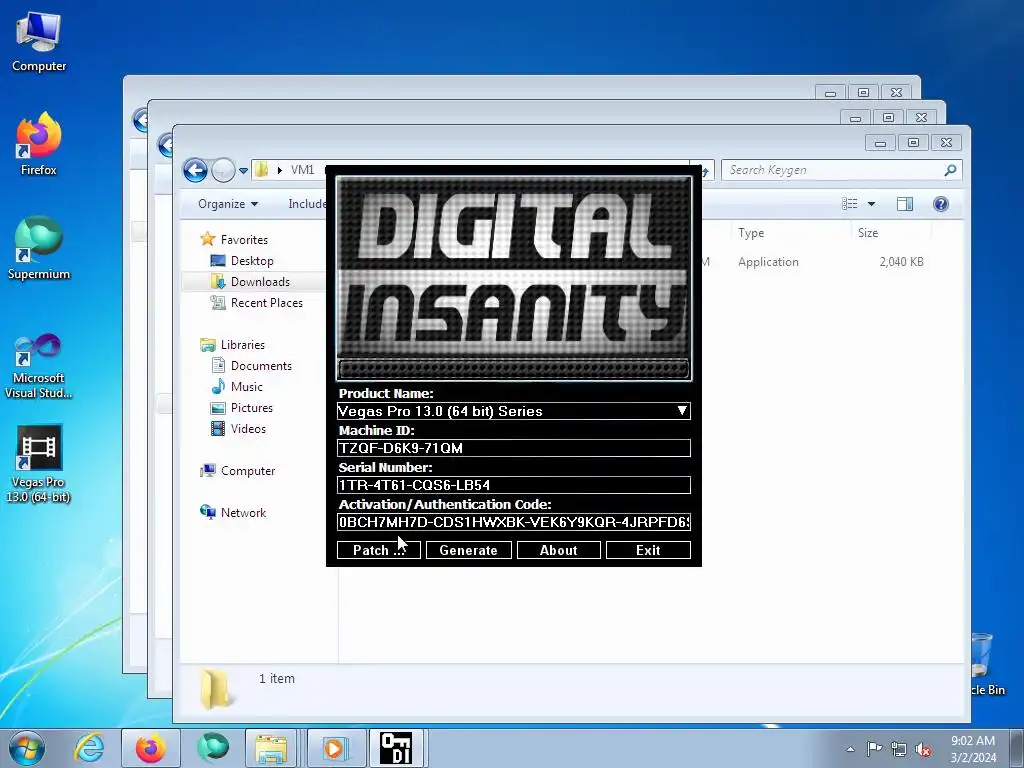Viewport: 1024px width, 768px height.
Task: Open Downloads under Favorites
Action: pyautogui.click(x=259, y=281)
